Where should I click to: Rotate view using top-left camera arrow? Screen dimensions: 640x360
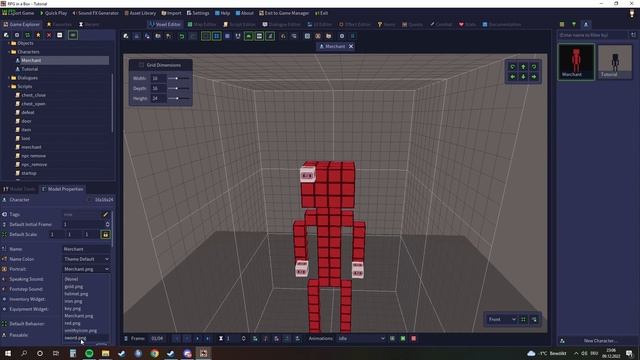coord(513,67)
